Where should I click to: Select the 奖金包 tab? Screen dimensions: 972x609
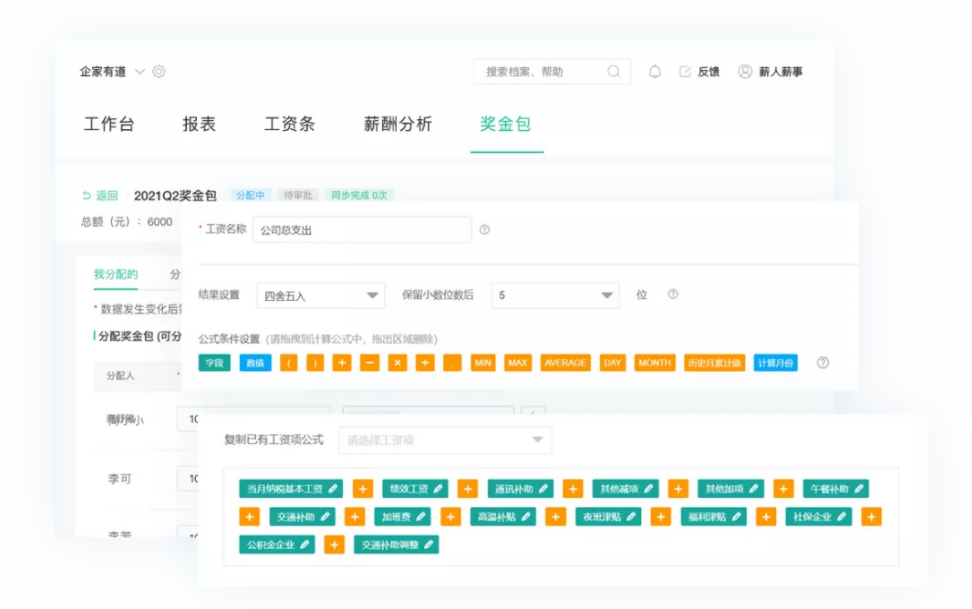click(505, 124)
